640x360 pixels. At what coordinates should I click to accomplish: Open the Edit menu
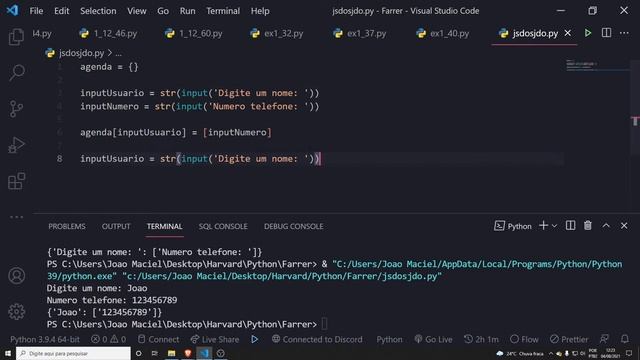click(x=62, y=11)
